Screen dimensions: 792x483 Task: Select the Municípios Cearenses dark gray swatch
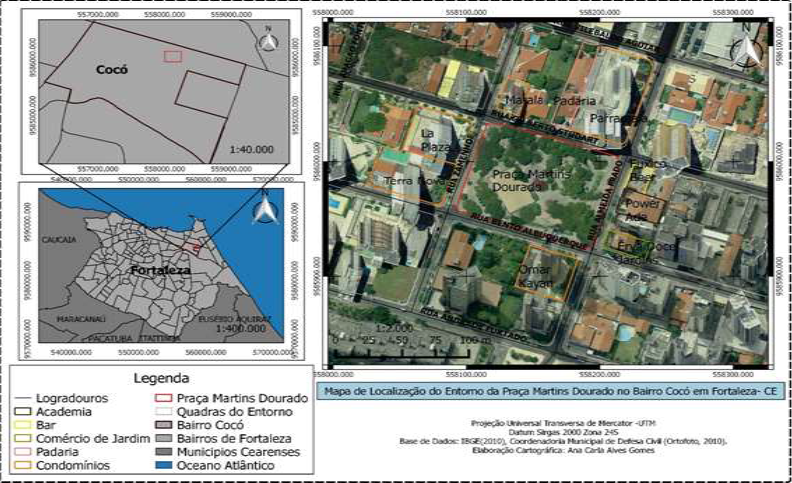tap(160, 452)
